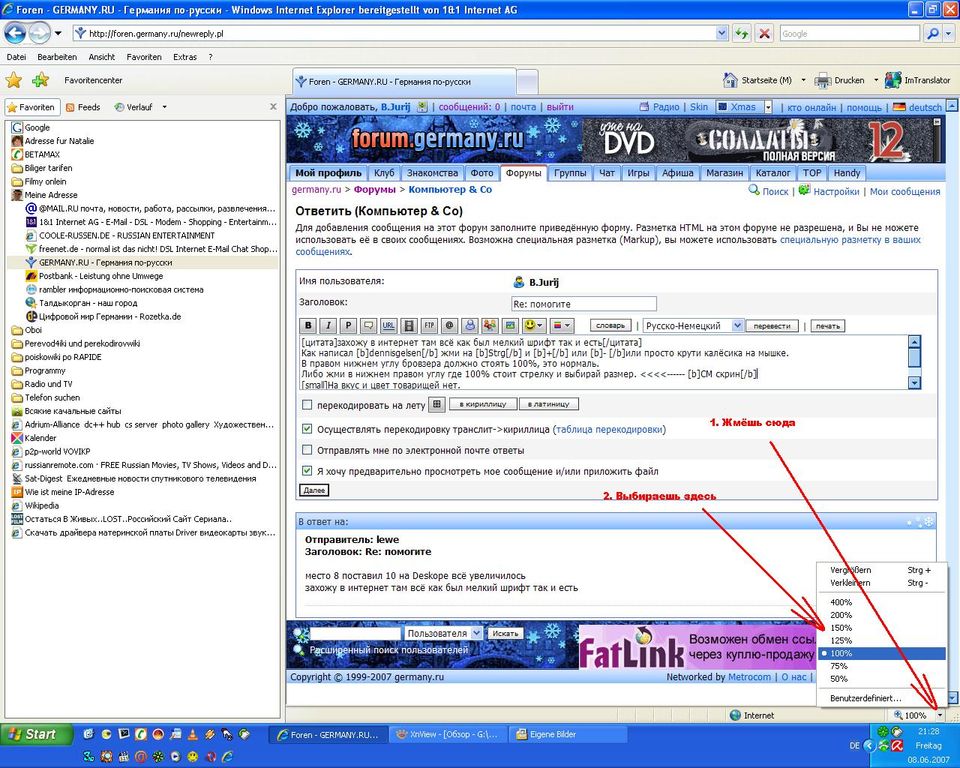Open 'таблица перекодировки' link
The image size is (960, 768).
point(610,429)
